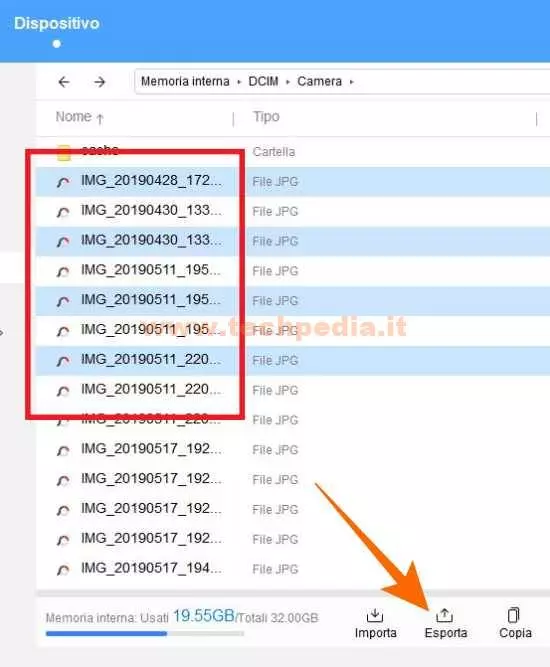Screen dimensions: 550x667
Task: Select the yellow folder icon in the Cartella row
Action: coord(64,153)
